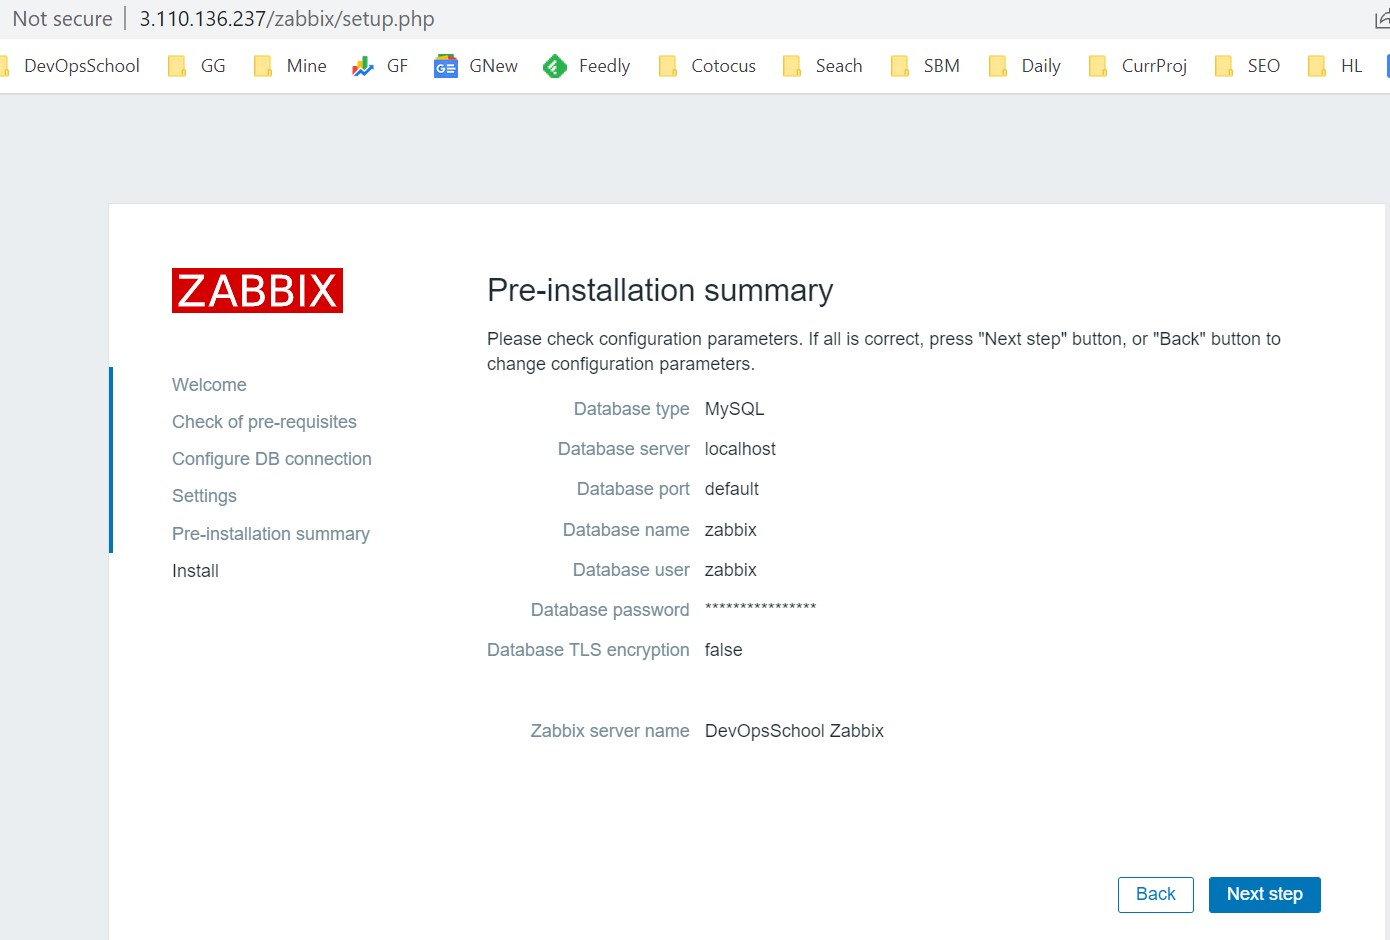Expand the CurrProj bookmark folder
The height and width of the screenshot is (940, 1390).
click(x=1138, y=66)
